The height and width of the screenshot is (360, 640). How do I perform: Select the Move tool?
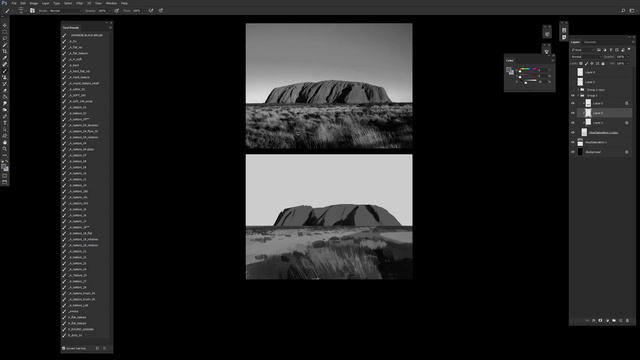(5, 25)
